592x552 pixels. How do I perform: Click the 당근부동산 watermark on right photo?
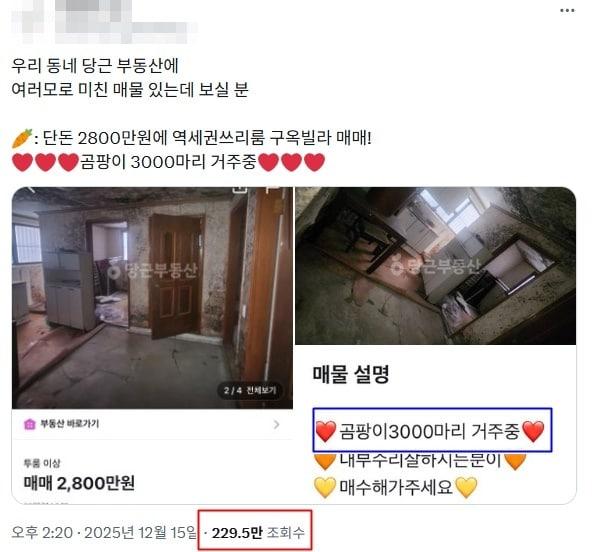pos(434,267)
